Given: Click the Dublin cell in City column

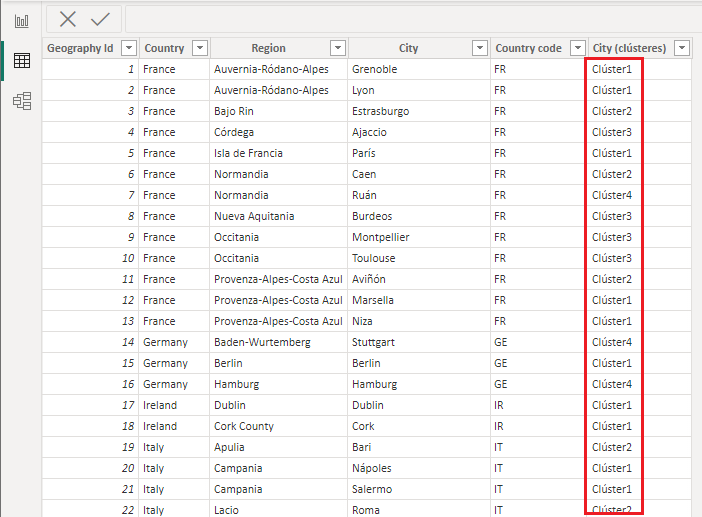Looking at the screenshot, I should coord(368,405).
